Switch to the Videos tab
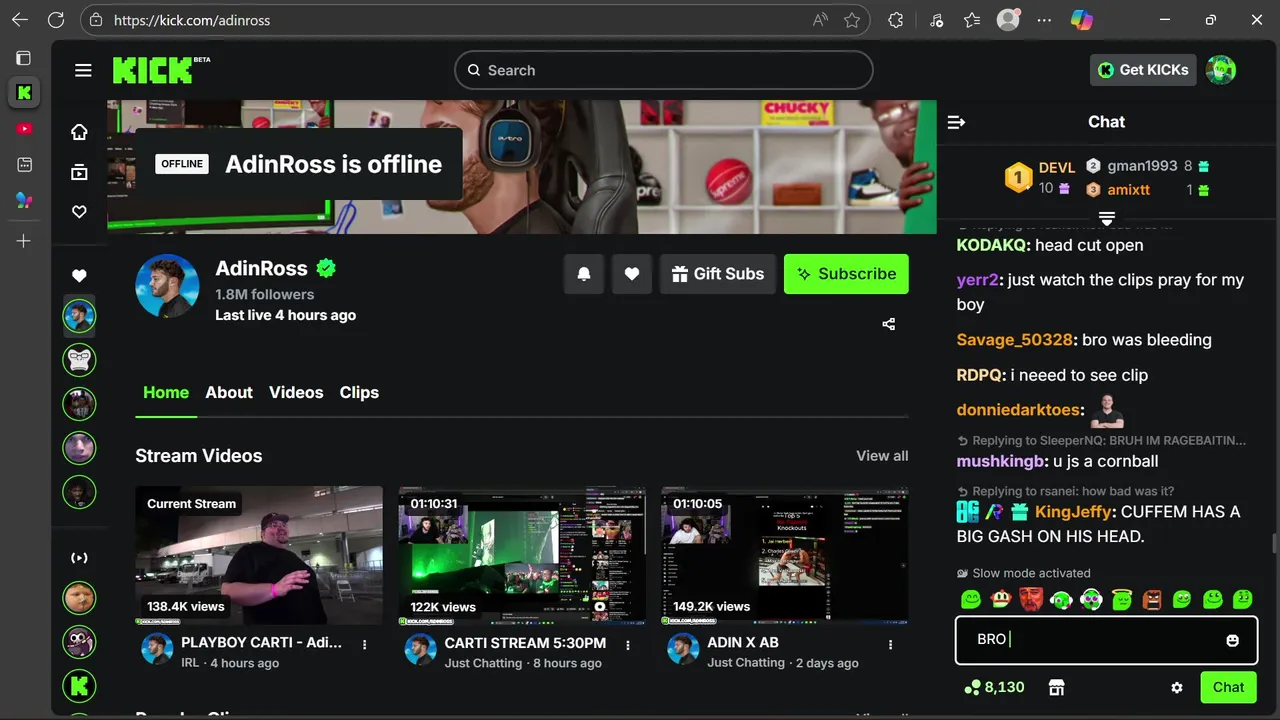Viewport: 1280px width, 720px height. click(296, 392)
